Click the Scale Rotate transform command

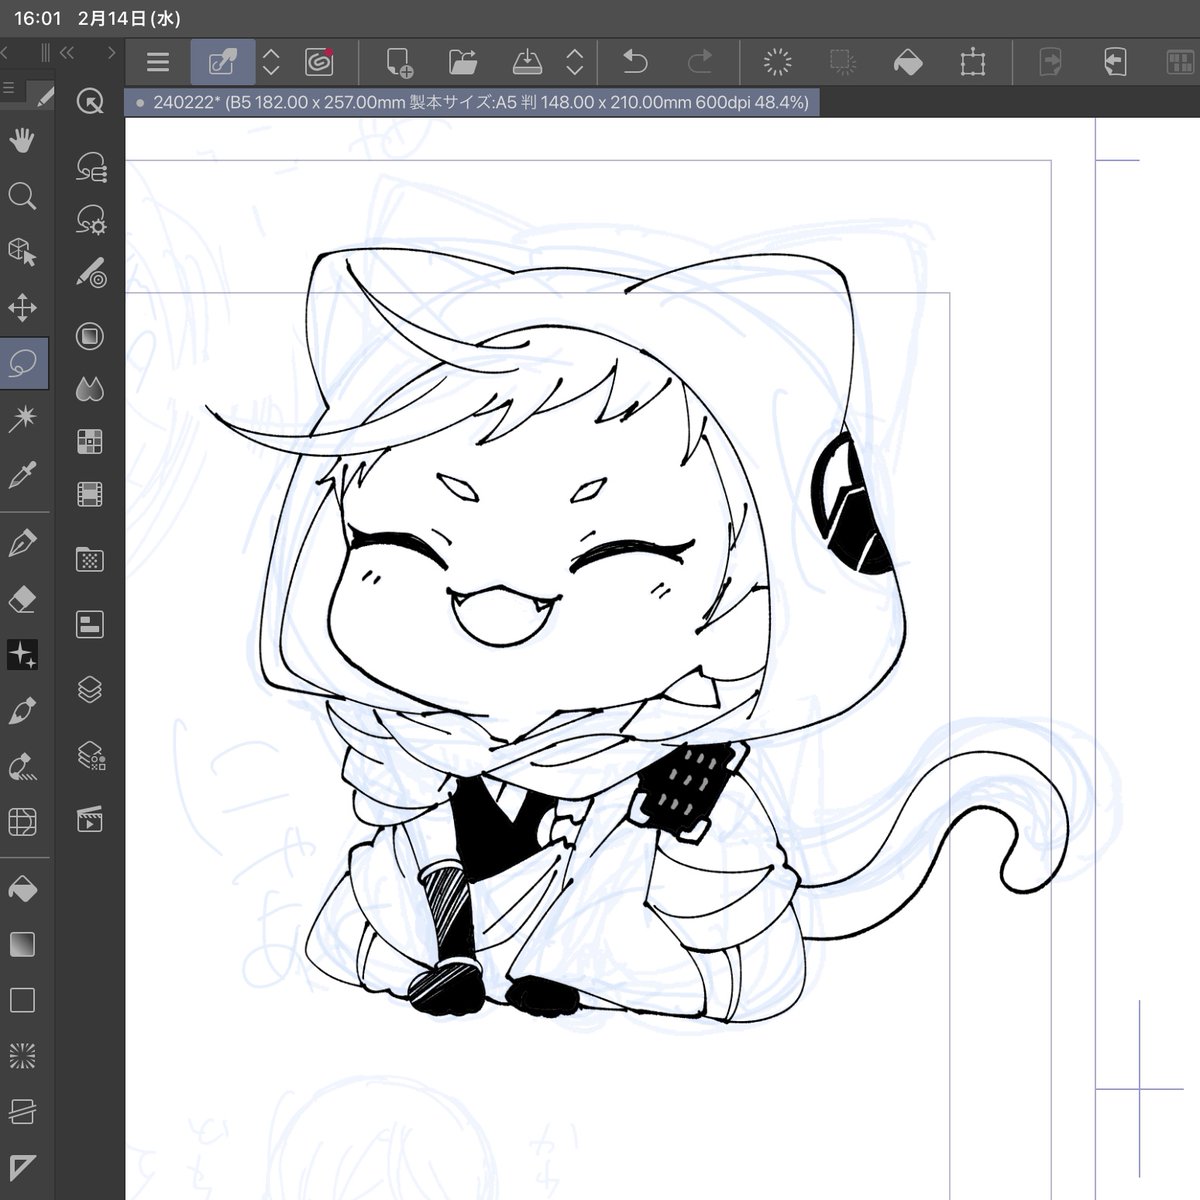pyautogui.click(x=972, y=63)
